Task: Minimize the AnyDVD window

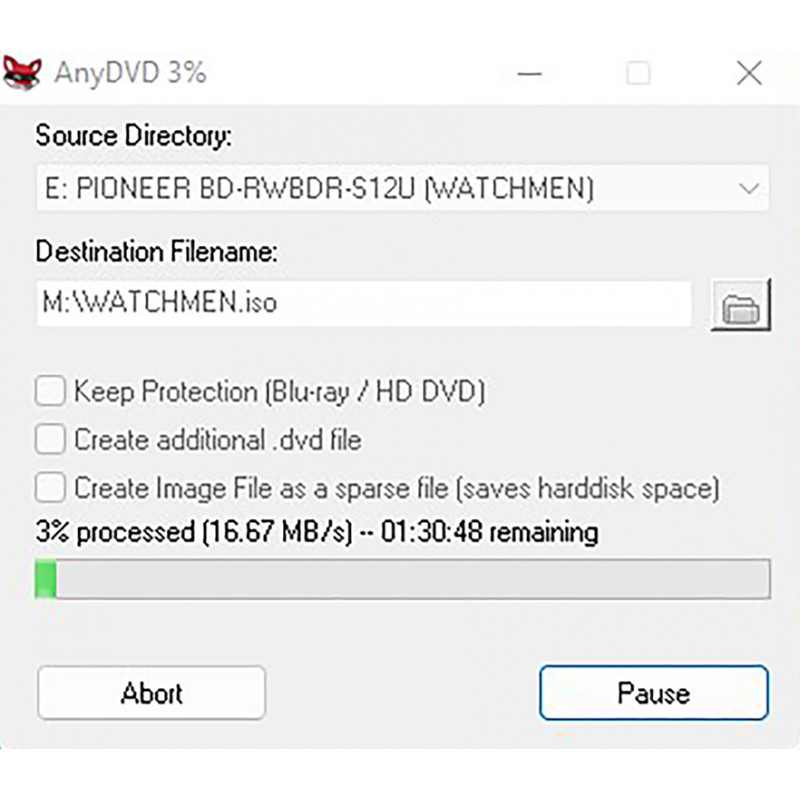Action: [x=530, y=74]
